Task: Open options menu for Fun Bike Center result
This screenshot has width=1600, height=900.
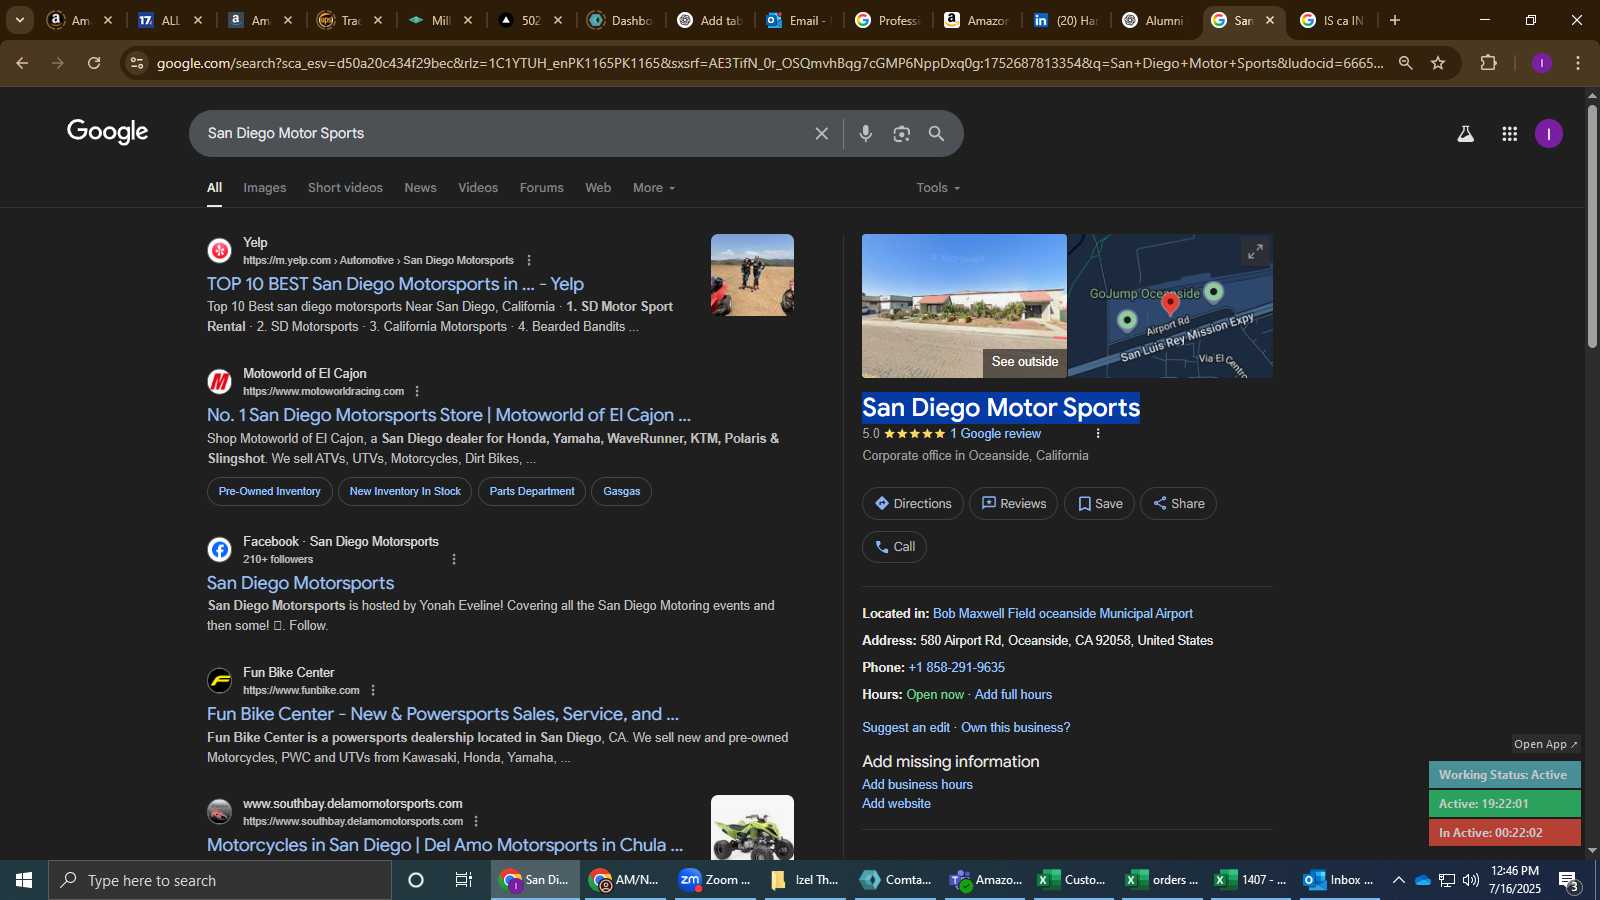Action: point(373,690)
